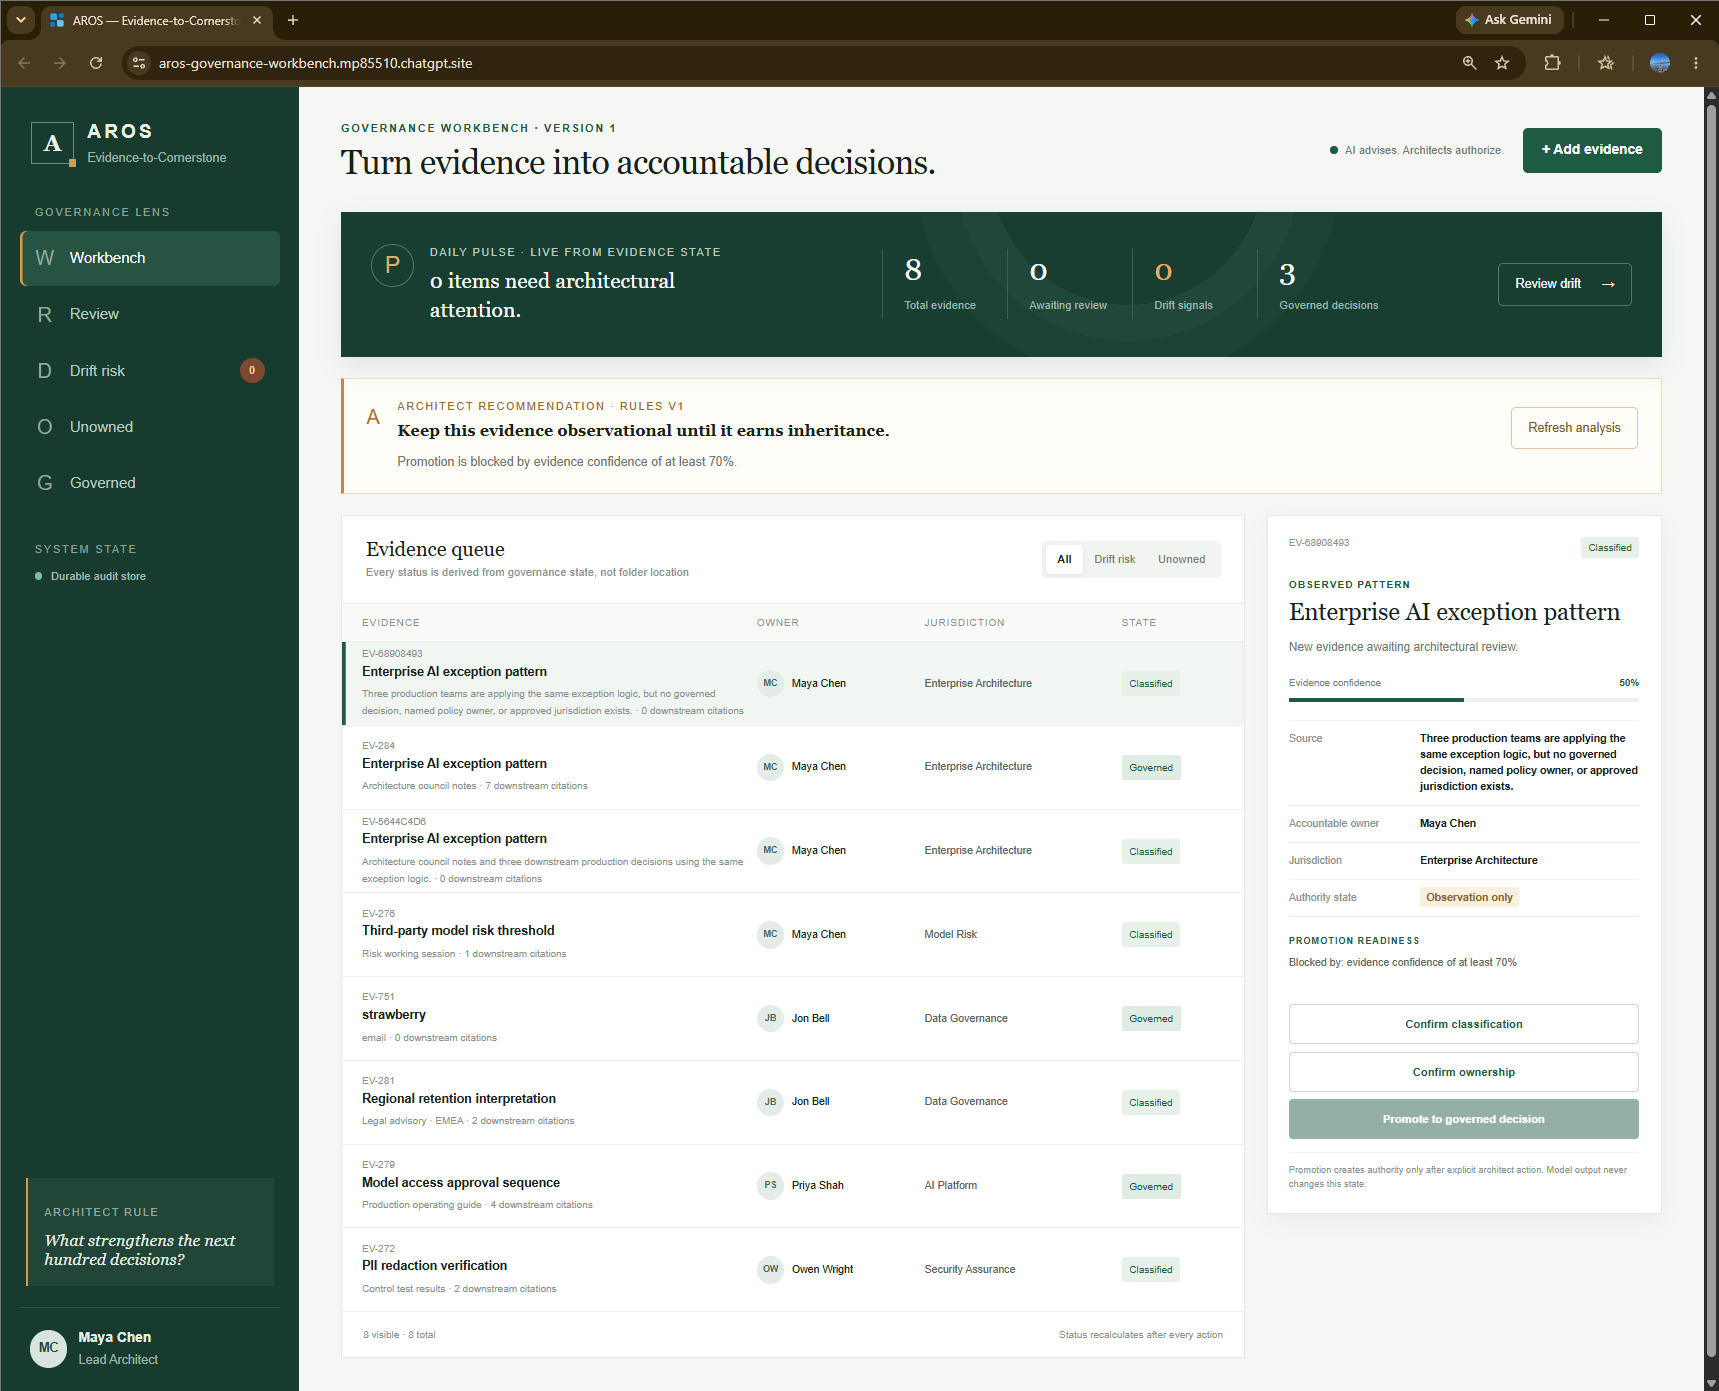Click the Observation only authority badge
The image size is (1719, 1391).
1469,897
